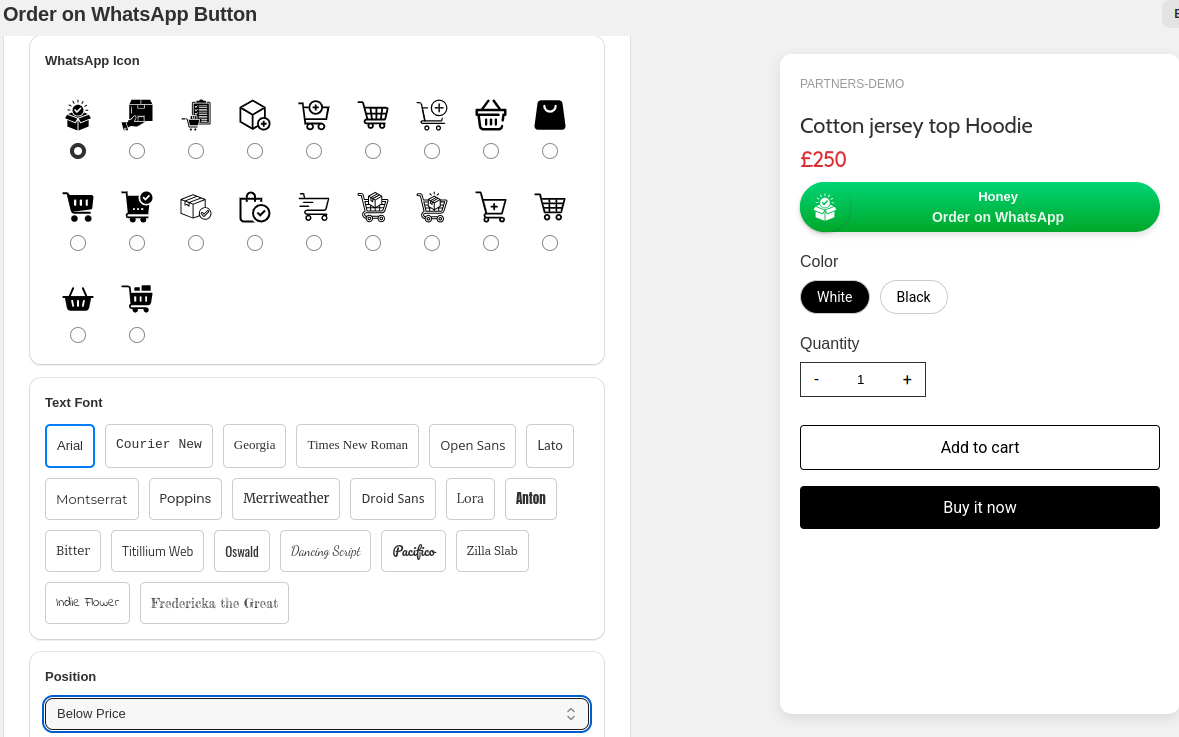Image resolution: width=1179 pixels, height=737 pixels.
Task: Click the green Order on WhatsApp button
Action: click(x=980, y=207)
